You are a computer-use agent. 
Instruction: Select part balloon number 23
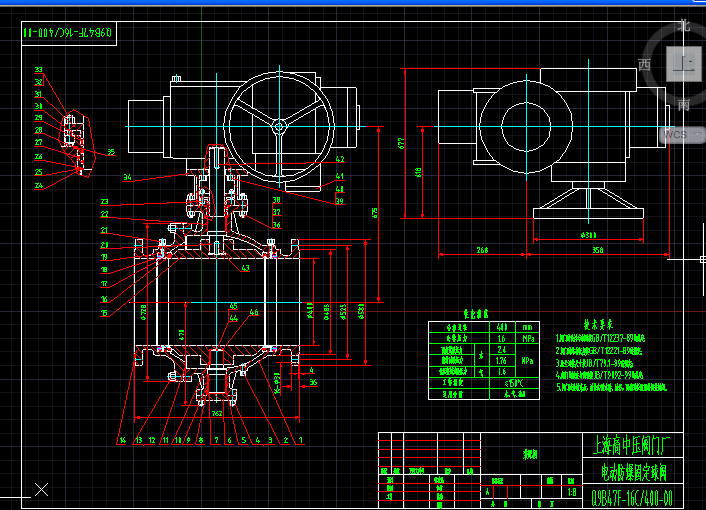[104, 202]
